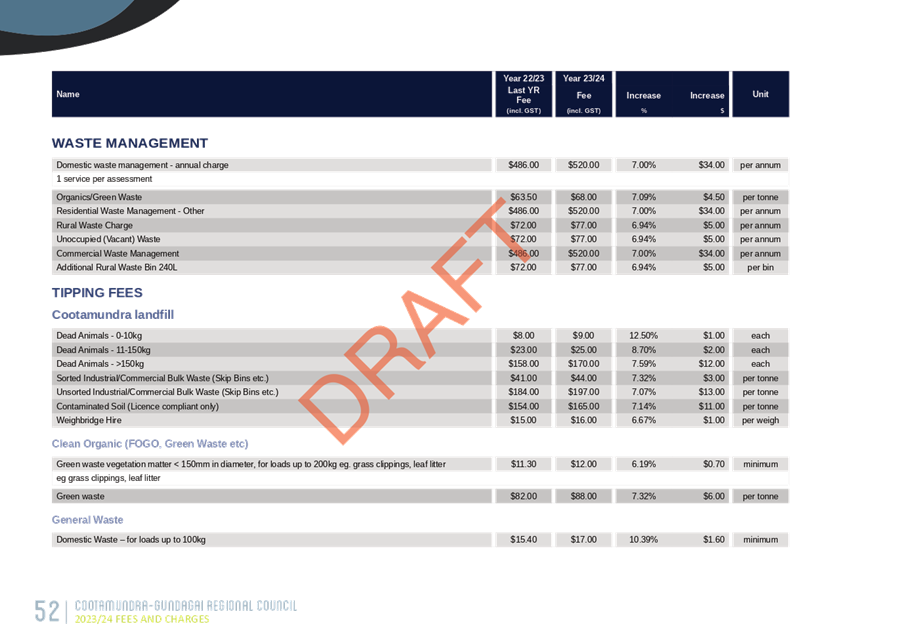This screenshot has height=626, width=907.
Task: Click 'Residential Waste Management - Other' row name
Action: coord(130,211)
